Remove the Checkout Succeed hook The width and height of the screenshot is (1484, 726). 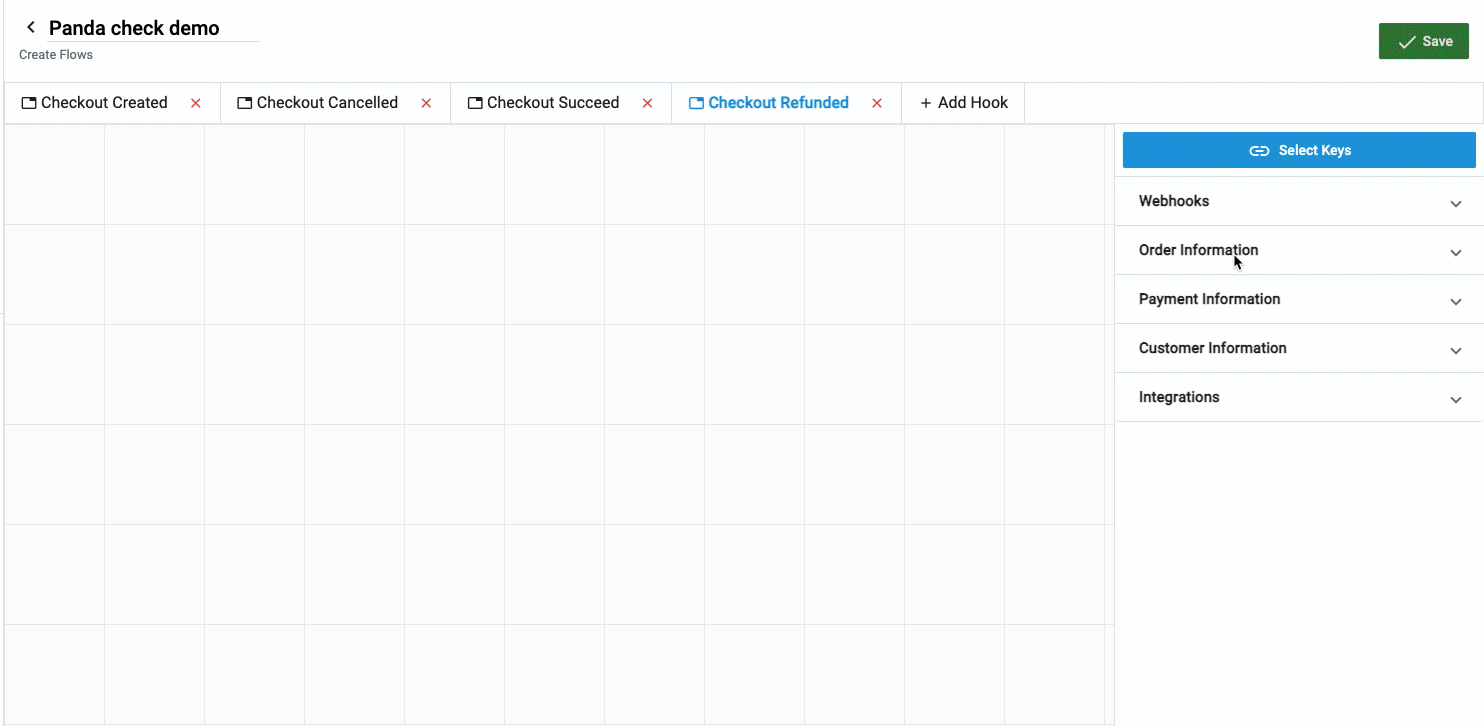pos(647,103)
